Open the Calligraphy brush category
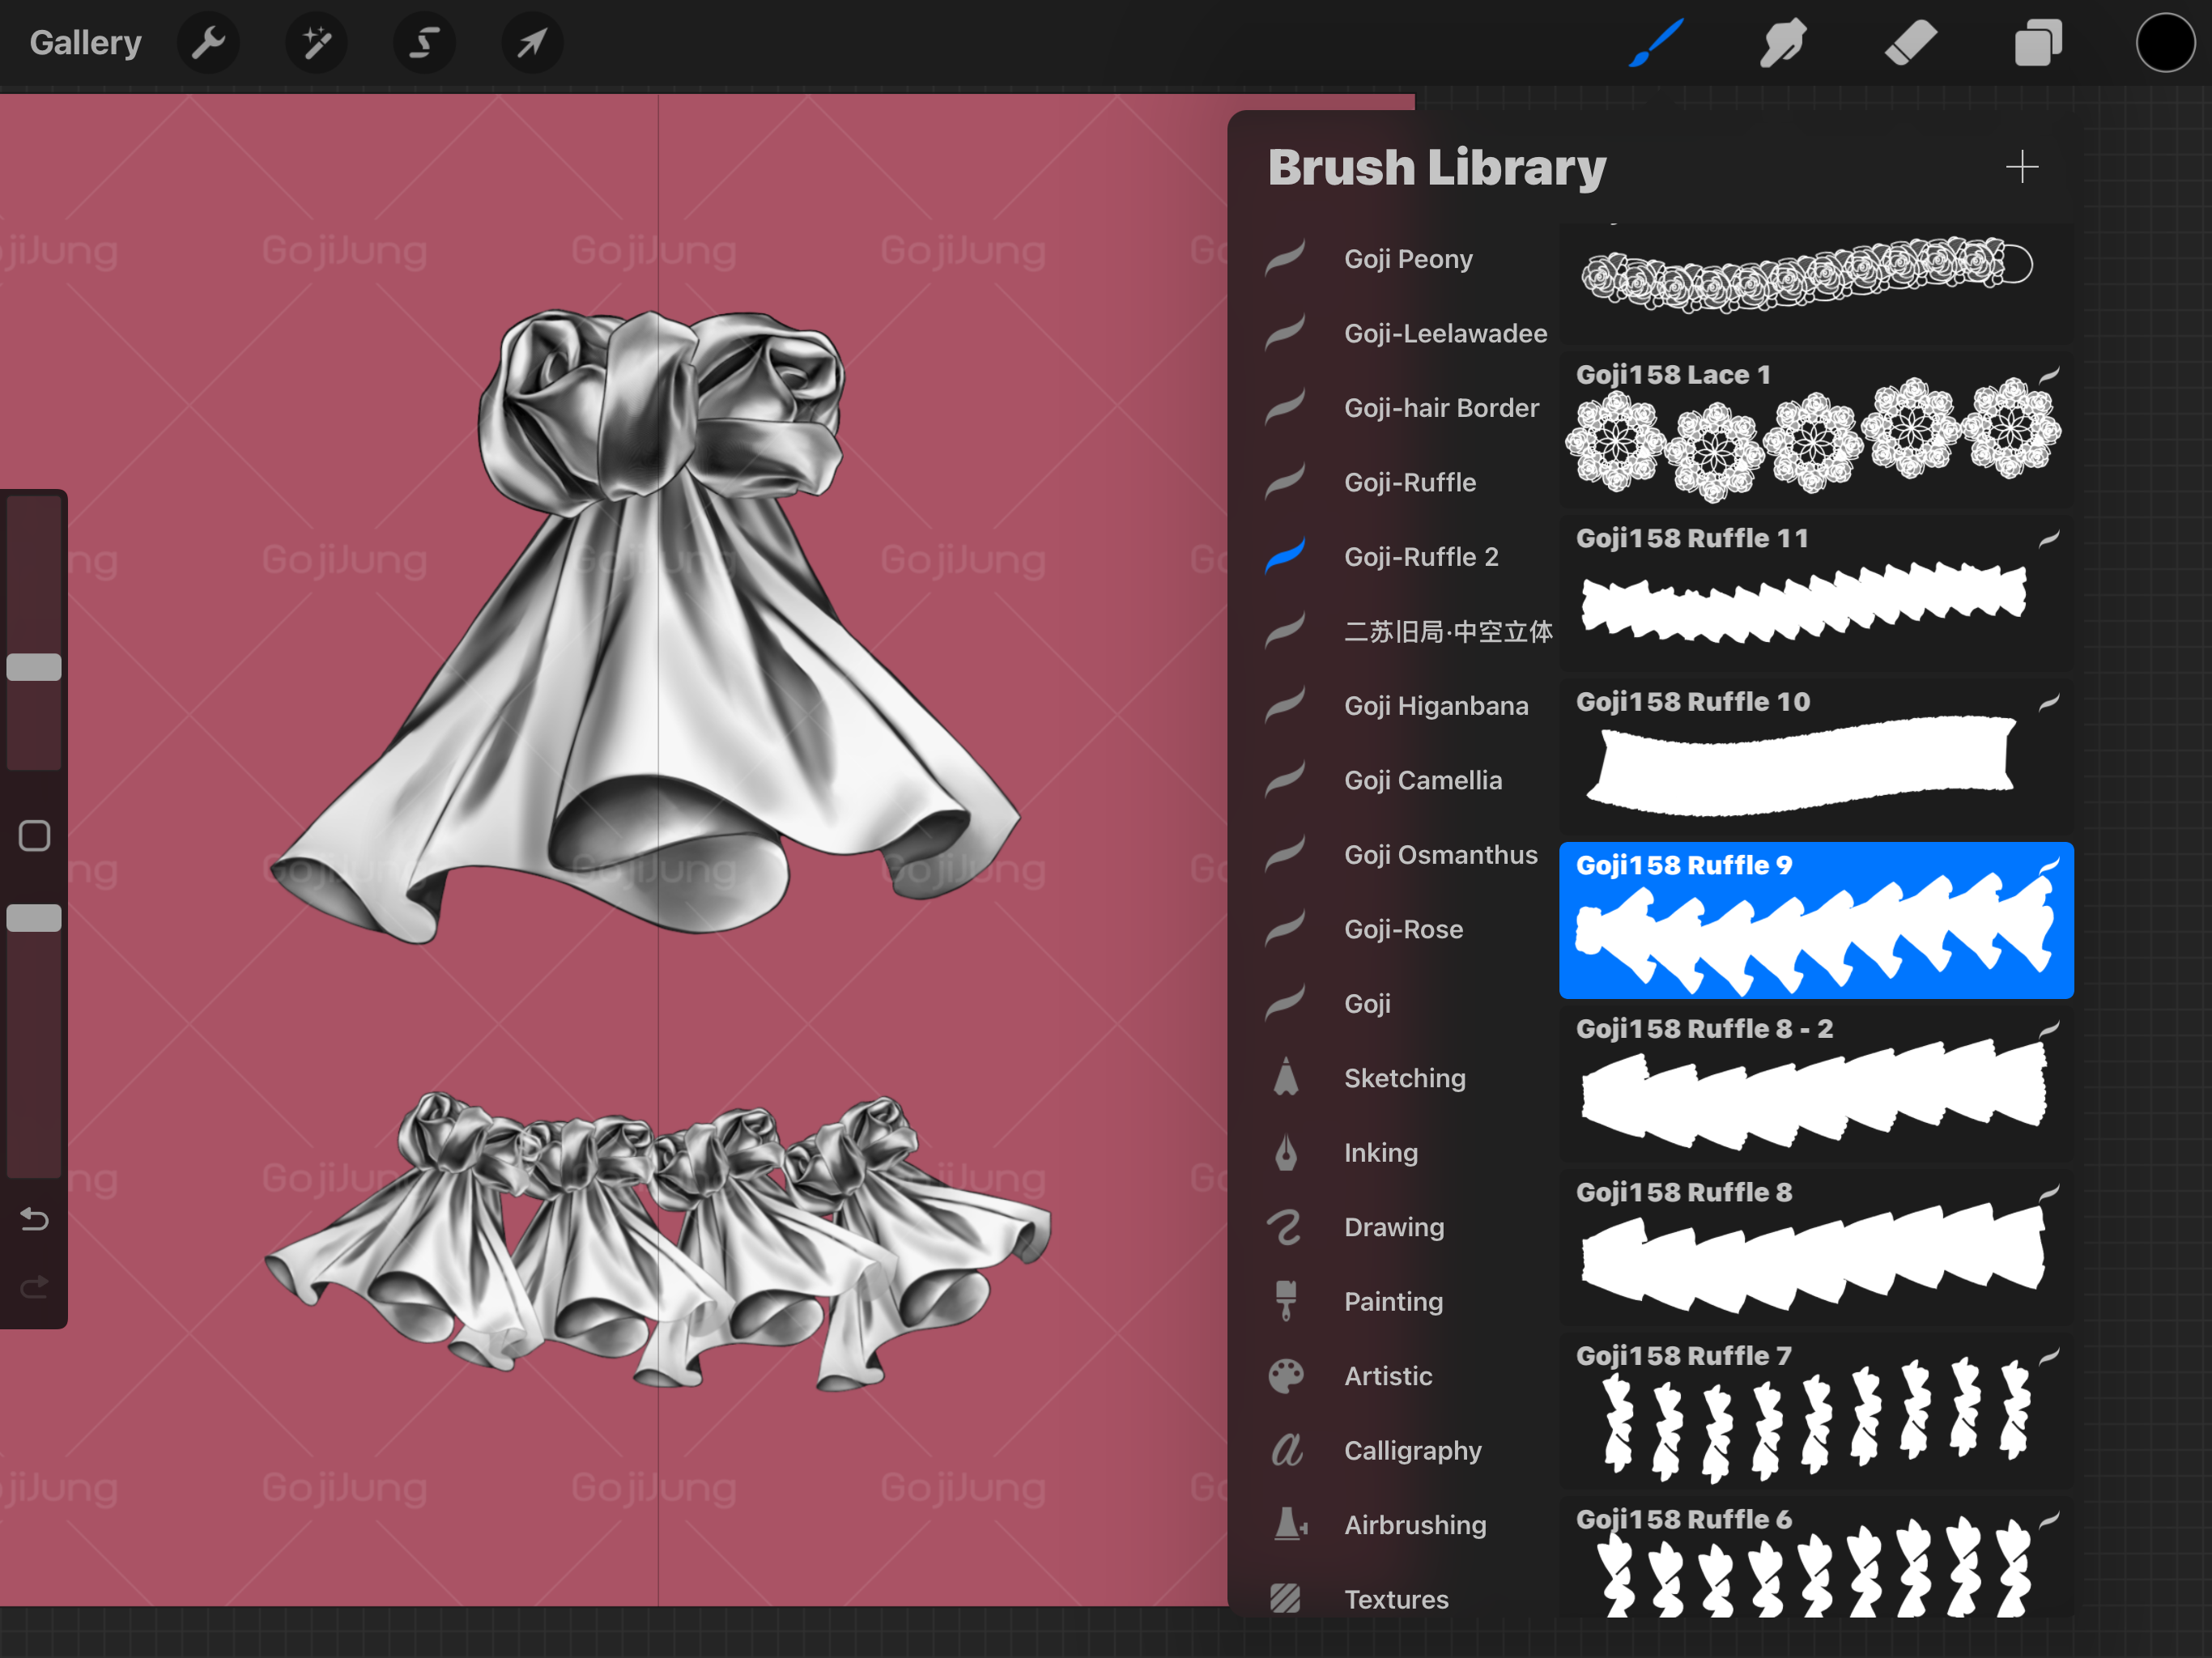2212x1658 pixels. tap(1412, 1450)
